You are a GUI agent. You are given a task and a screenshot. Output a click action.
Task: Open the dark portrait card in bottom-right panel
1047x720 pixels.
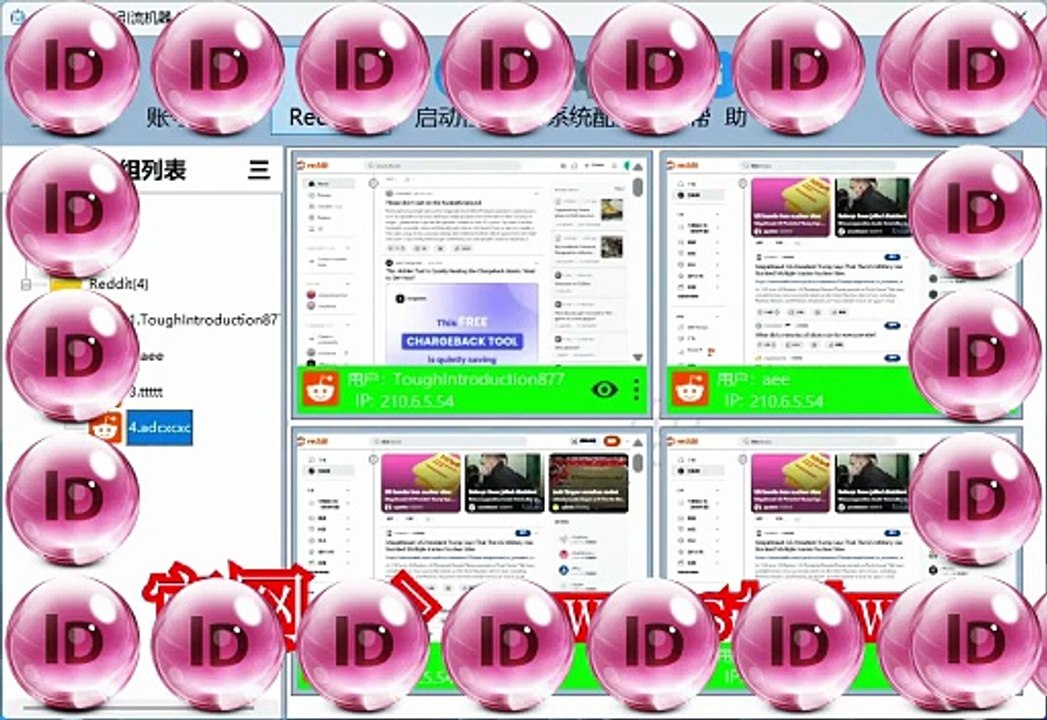[x=872, y=483]
